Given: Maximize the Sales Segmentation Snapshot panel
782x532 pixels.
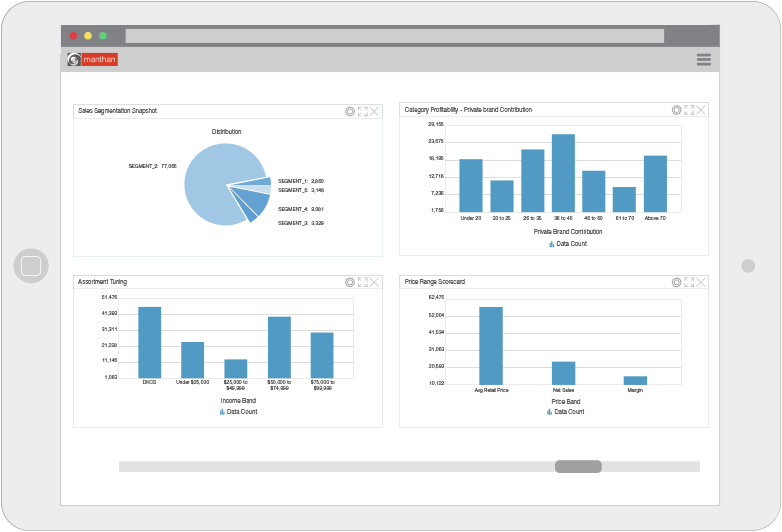Looking at the screenshot, I should point(363,111).
